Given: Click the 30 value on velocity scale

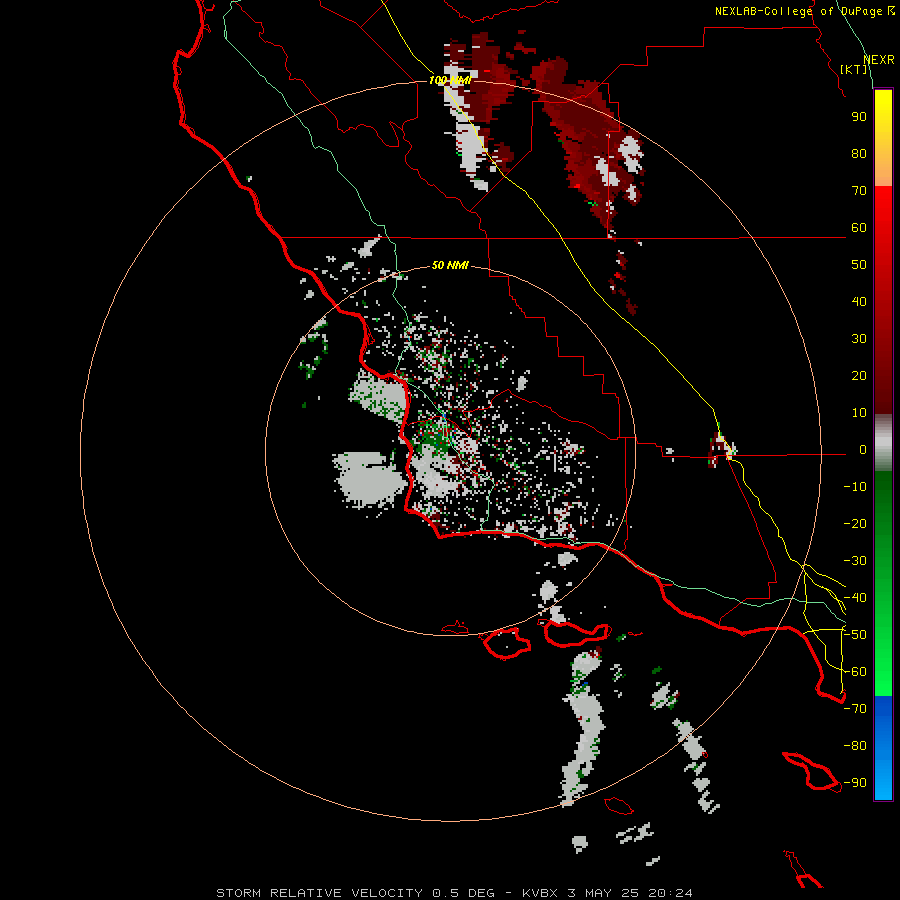Looking at the screenshot, I should click(x=859, y=339).
